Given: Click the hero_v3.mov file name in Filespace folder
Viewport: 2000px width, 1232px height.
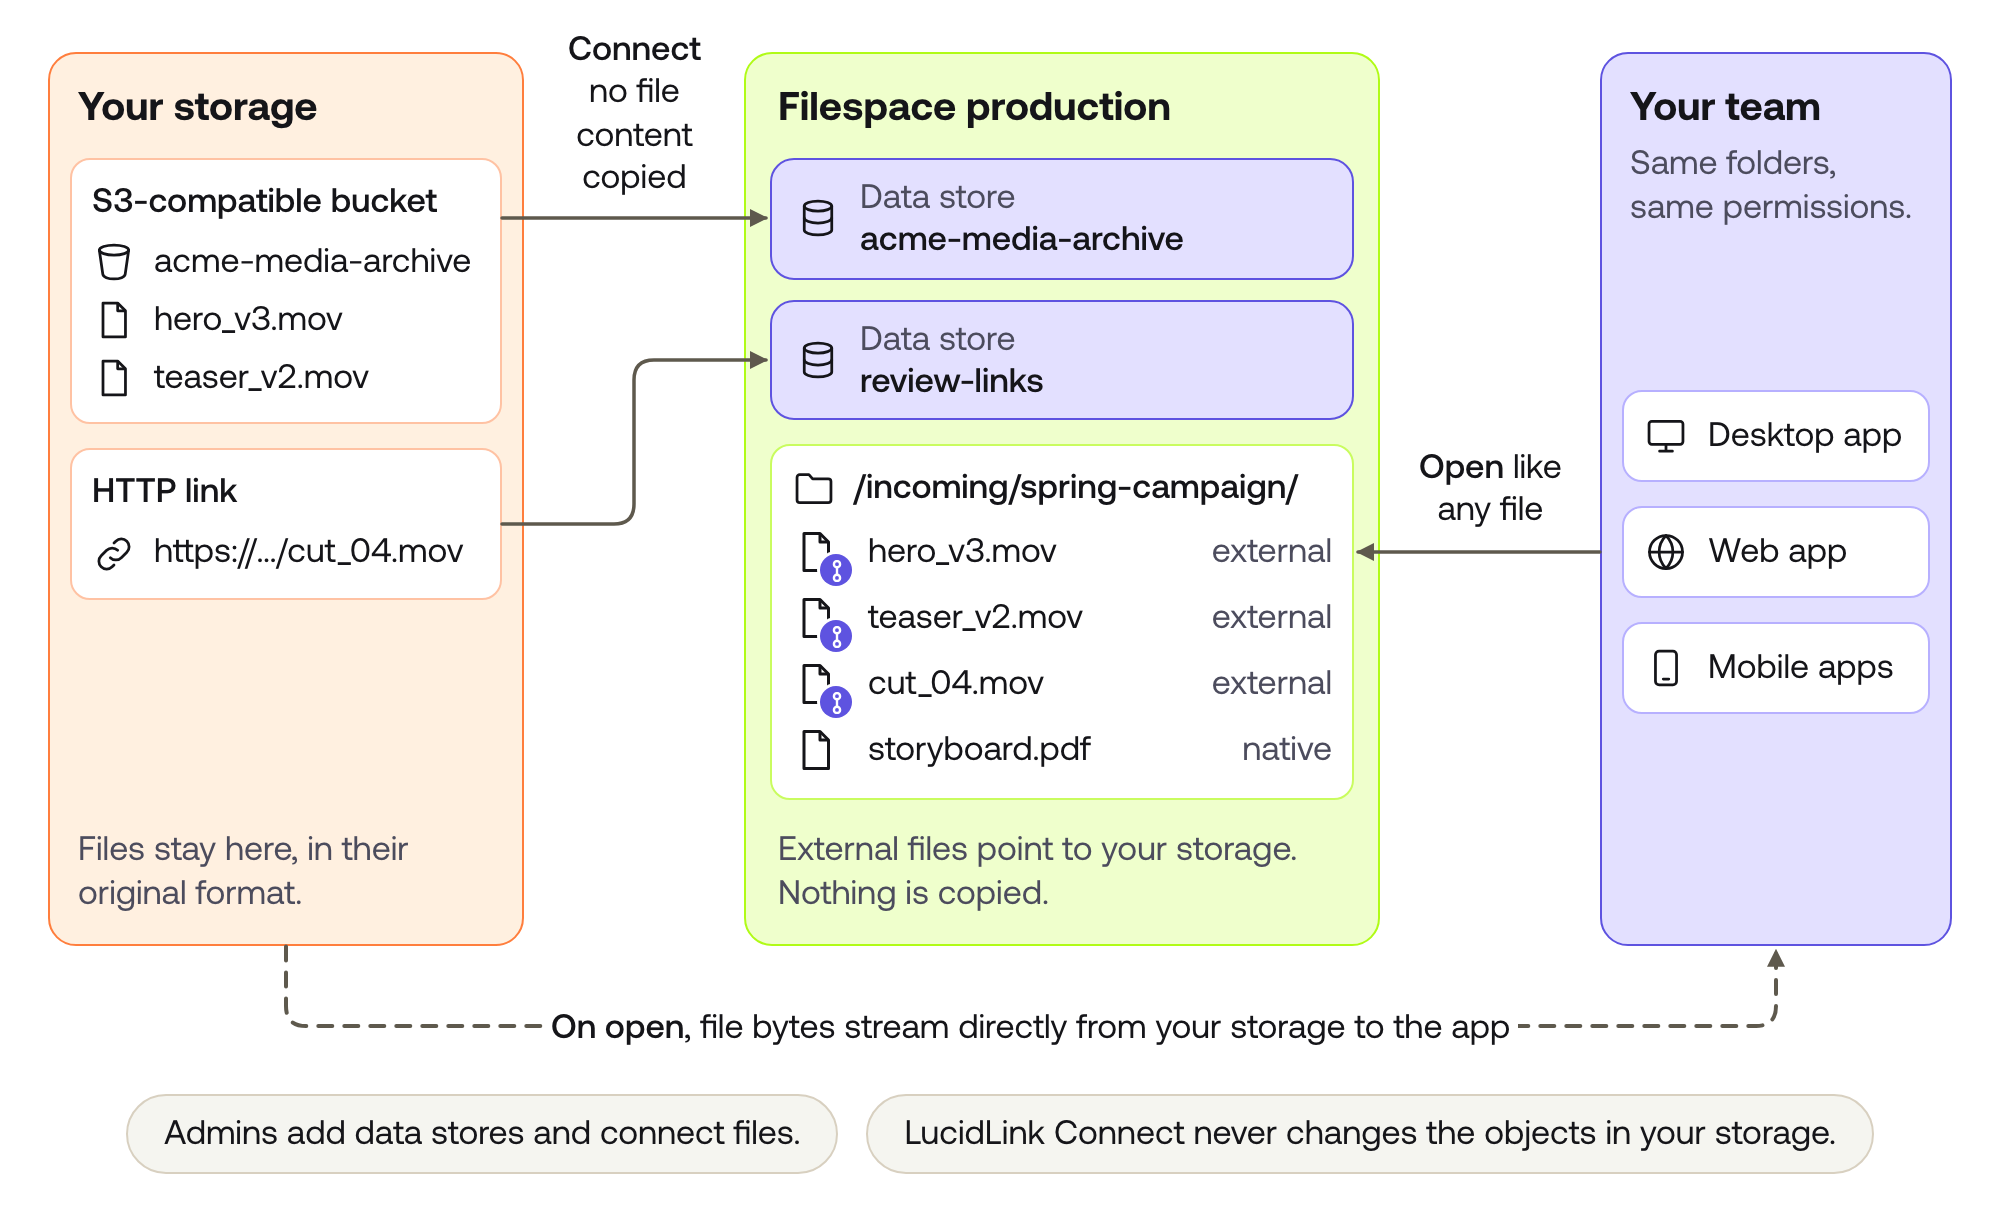Looking at the screenshot, I should [962, 551].
